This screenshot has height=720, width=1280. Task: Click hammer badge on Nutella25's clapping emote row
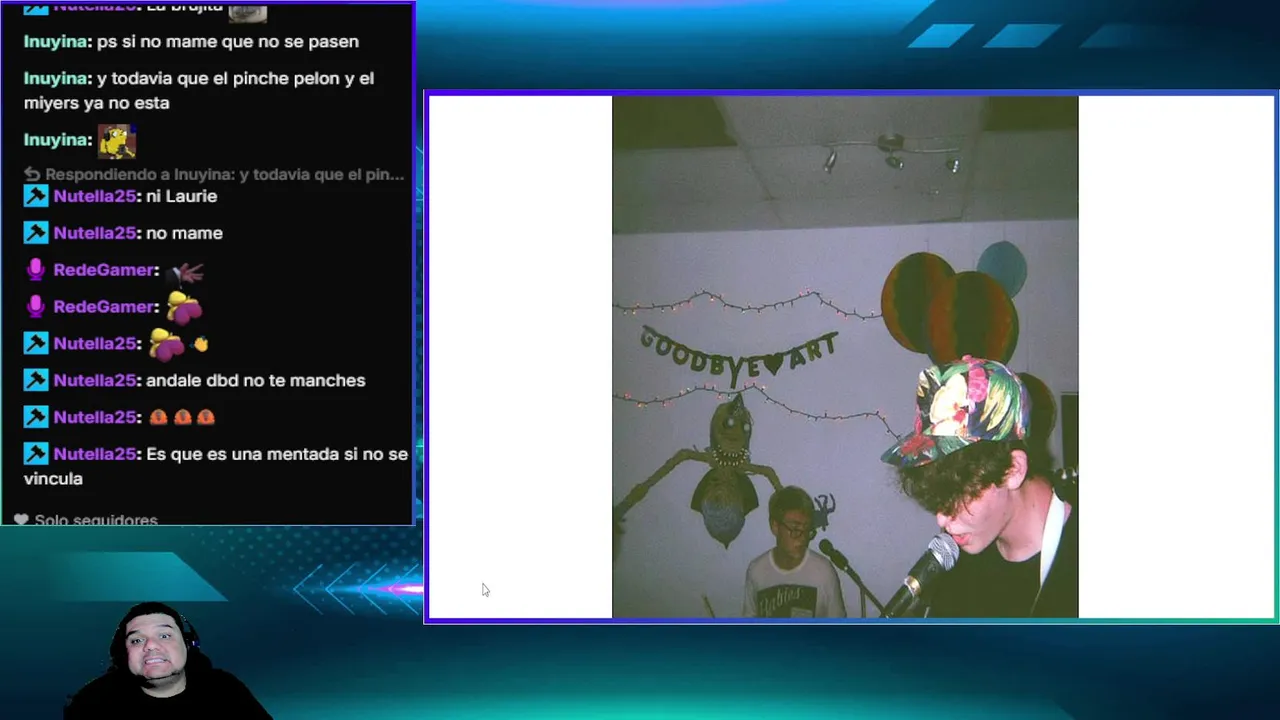tap(36, 343)
